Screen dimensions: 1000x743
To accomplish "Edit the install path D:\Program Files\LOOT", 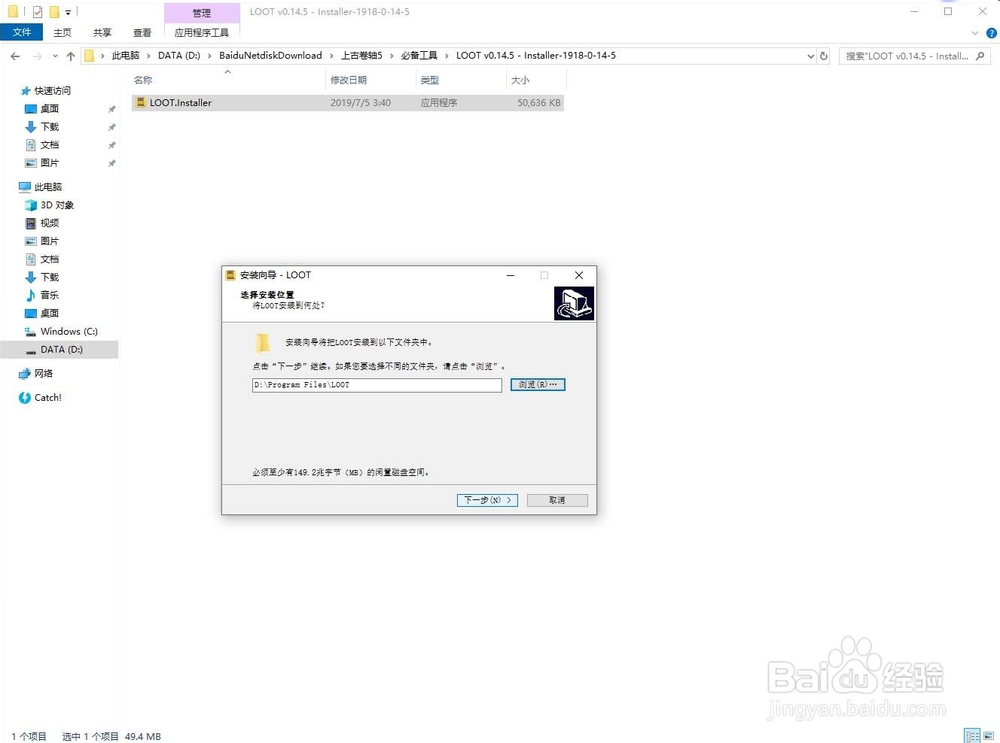I will 377,385.
